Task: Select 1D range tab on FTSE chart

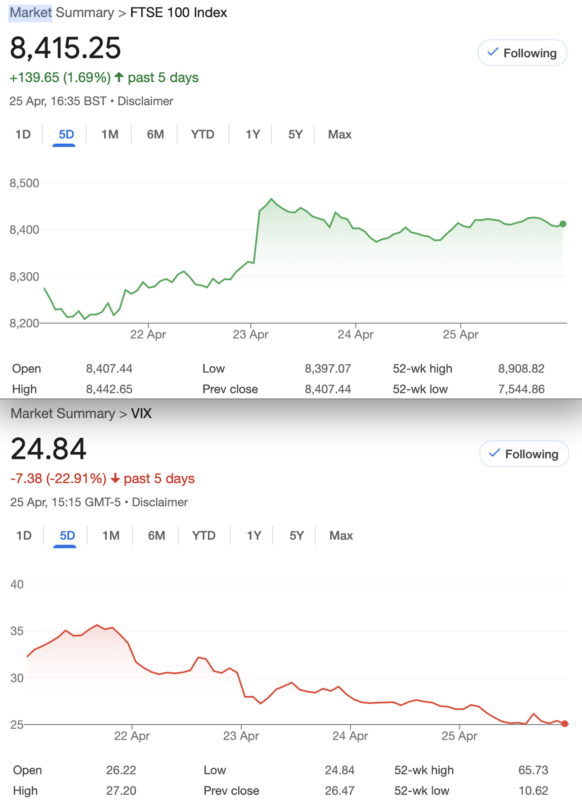Action: click(x=23, y=134)
